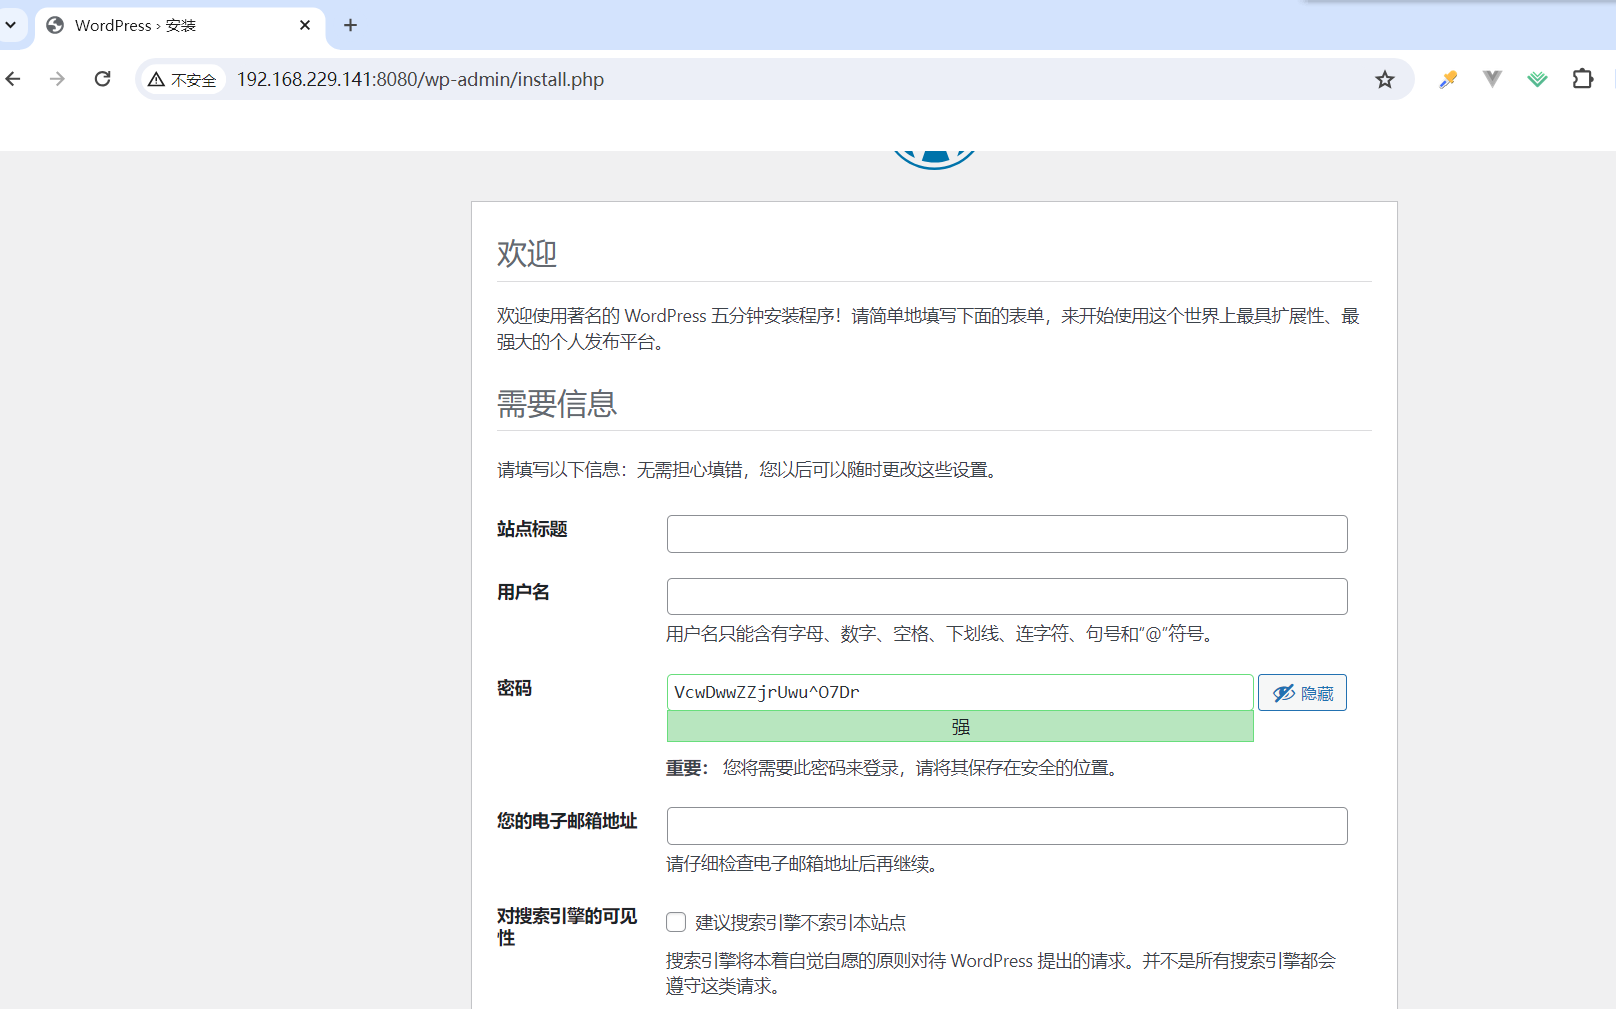Click the 强 password strength bar
The height and width of the screenshot is (1009, 1616).
[960, 727]
